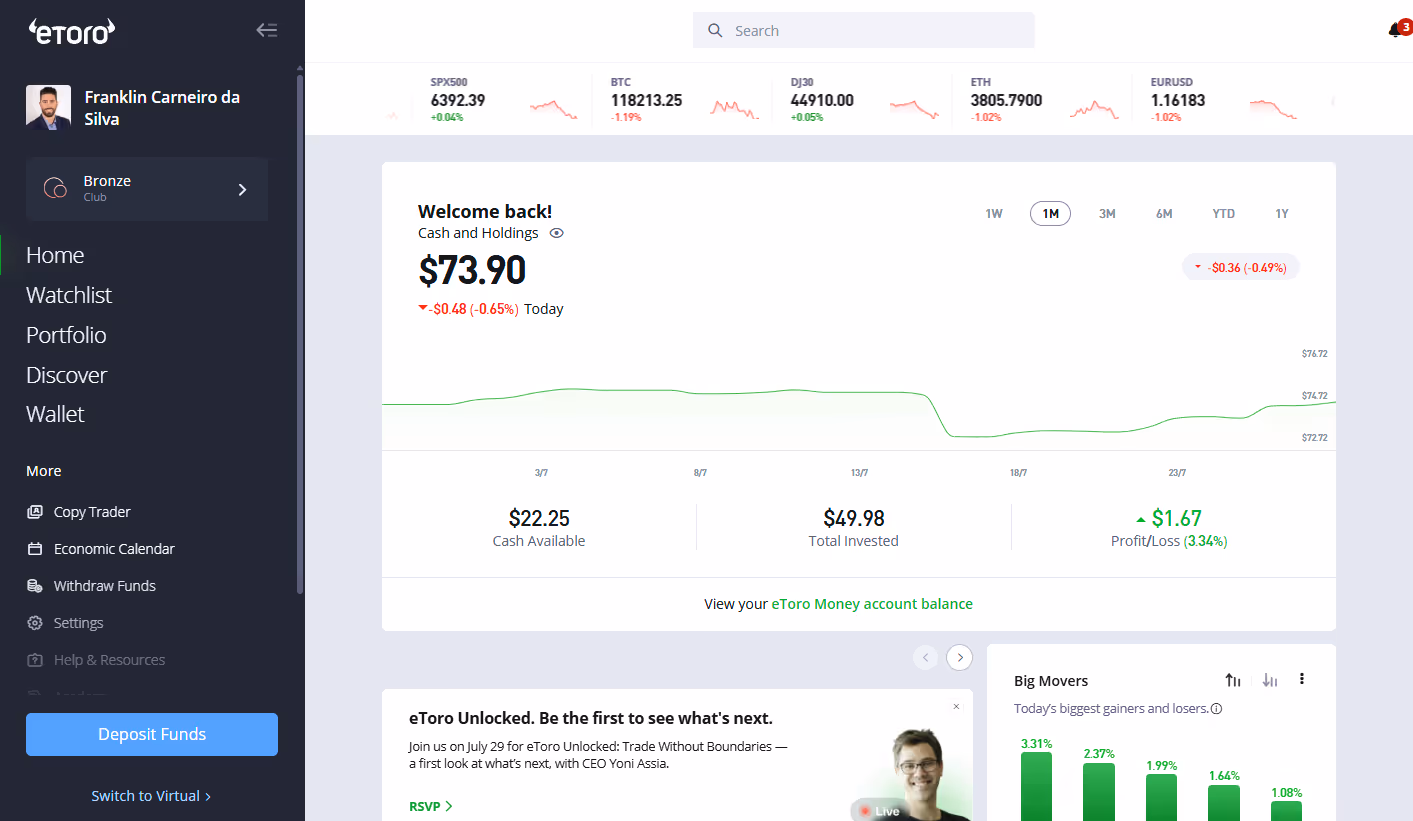The image size is (1413, 821).
Task: Select the 6M chart range
Action: pos(1164,214)
